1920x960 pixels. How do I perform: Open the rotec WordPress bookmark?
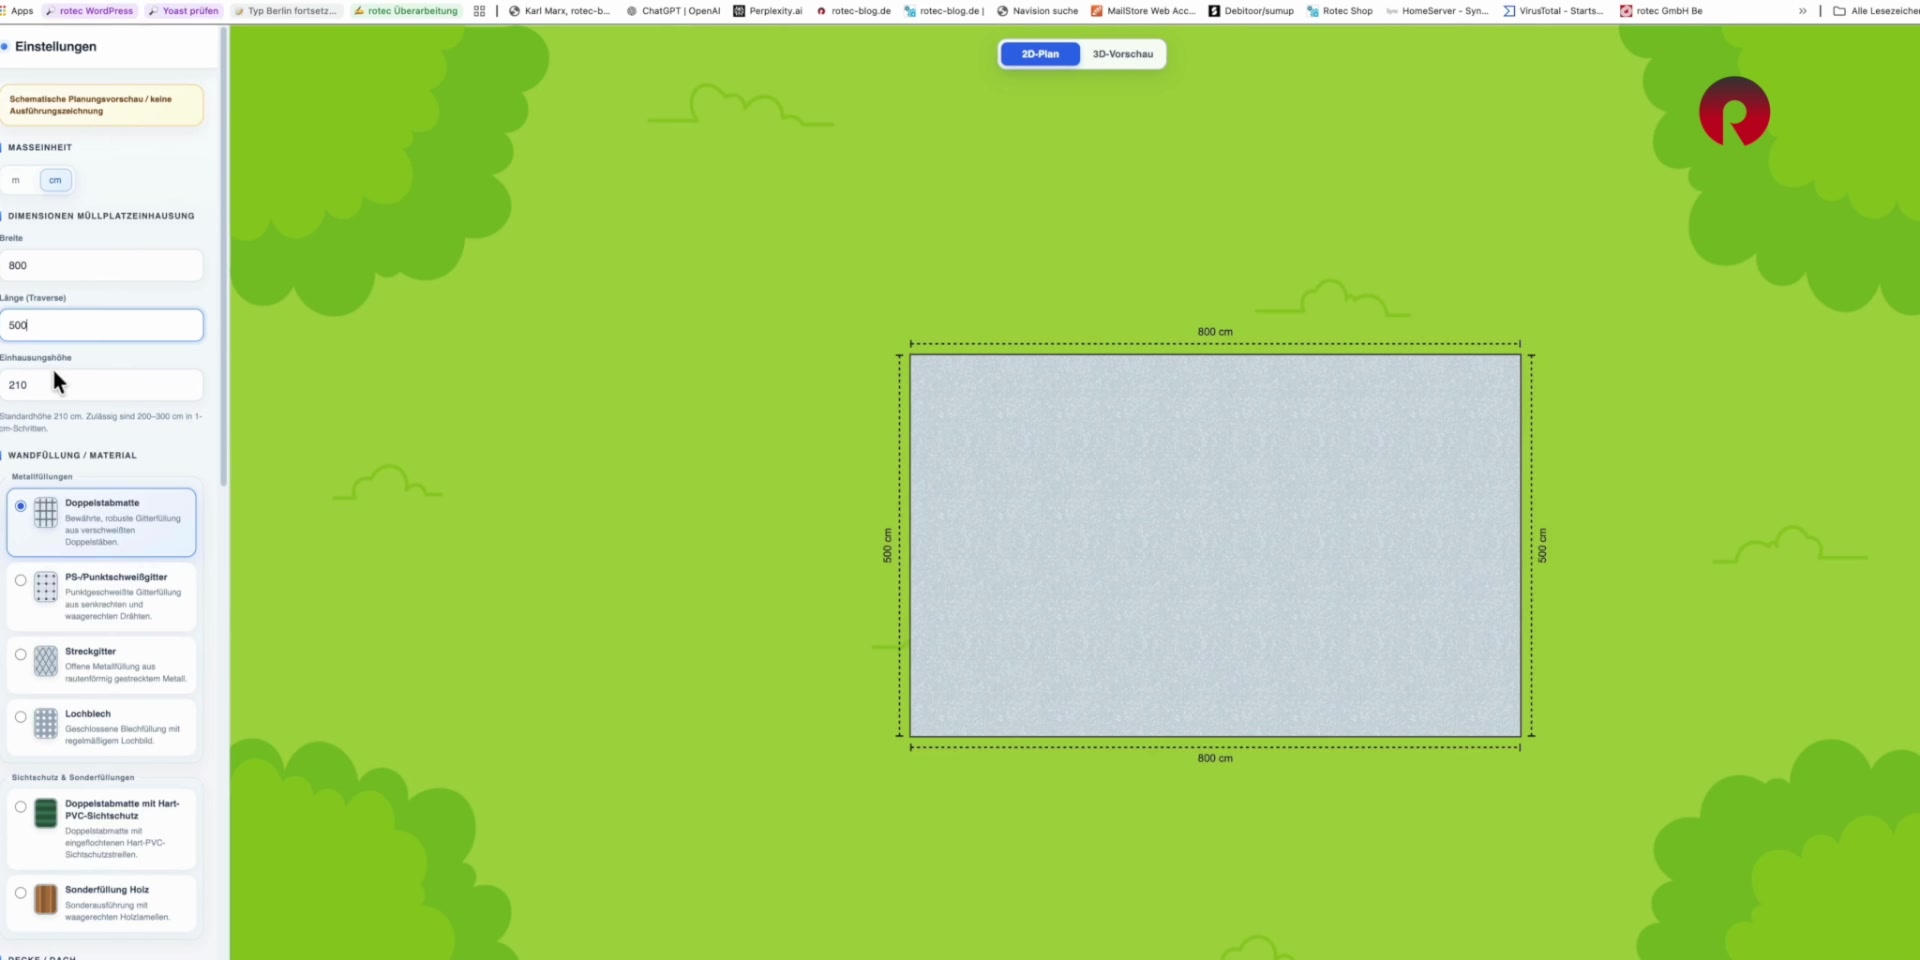(x=89, y=11)
